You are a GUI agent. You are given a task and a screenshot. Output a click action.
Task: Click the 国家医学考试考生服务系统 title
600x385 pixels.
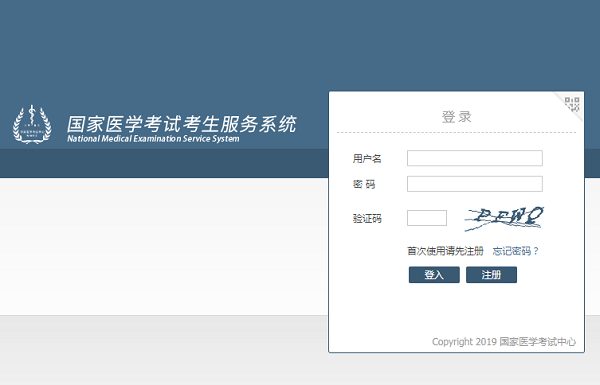182,124
